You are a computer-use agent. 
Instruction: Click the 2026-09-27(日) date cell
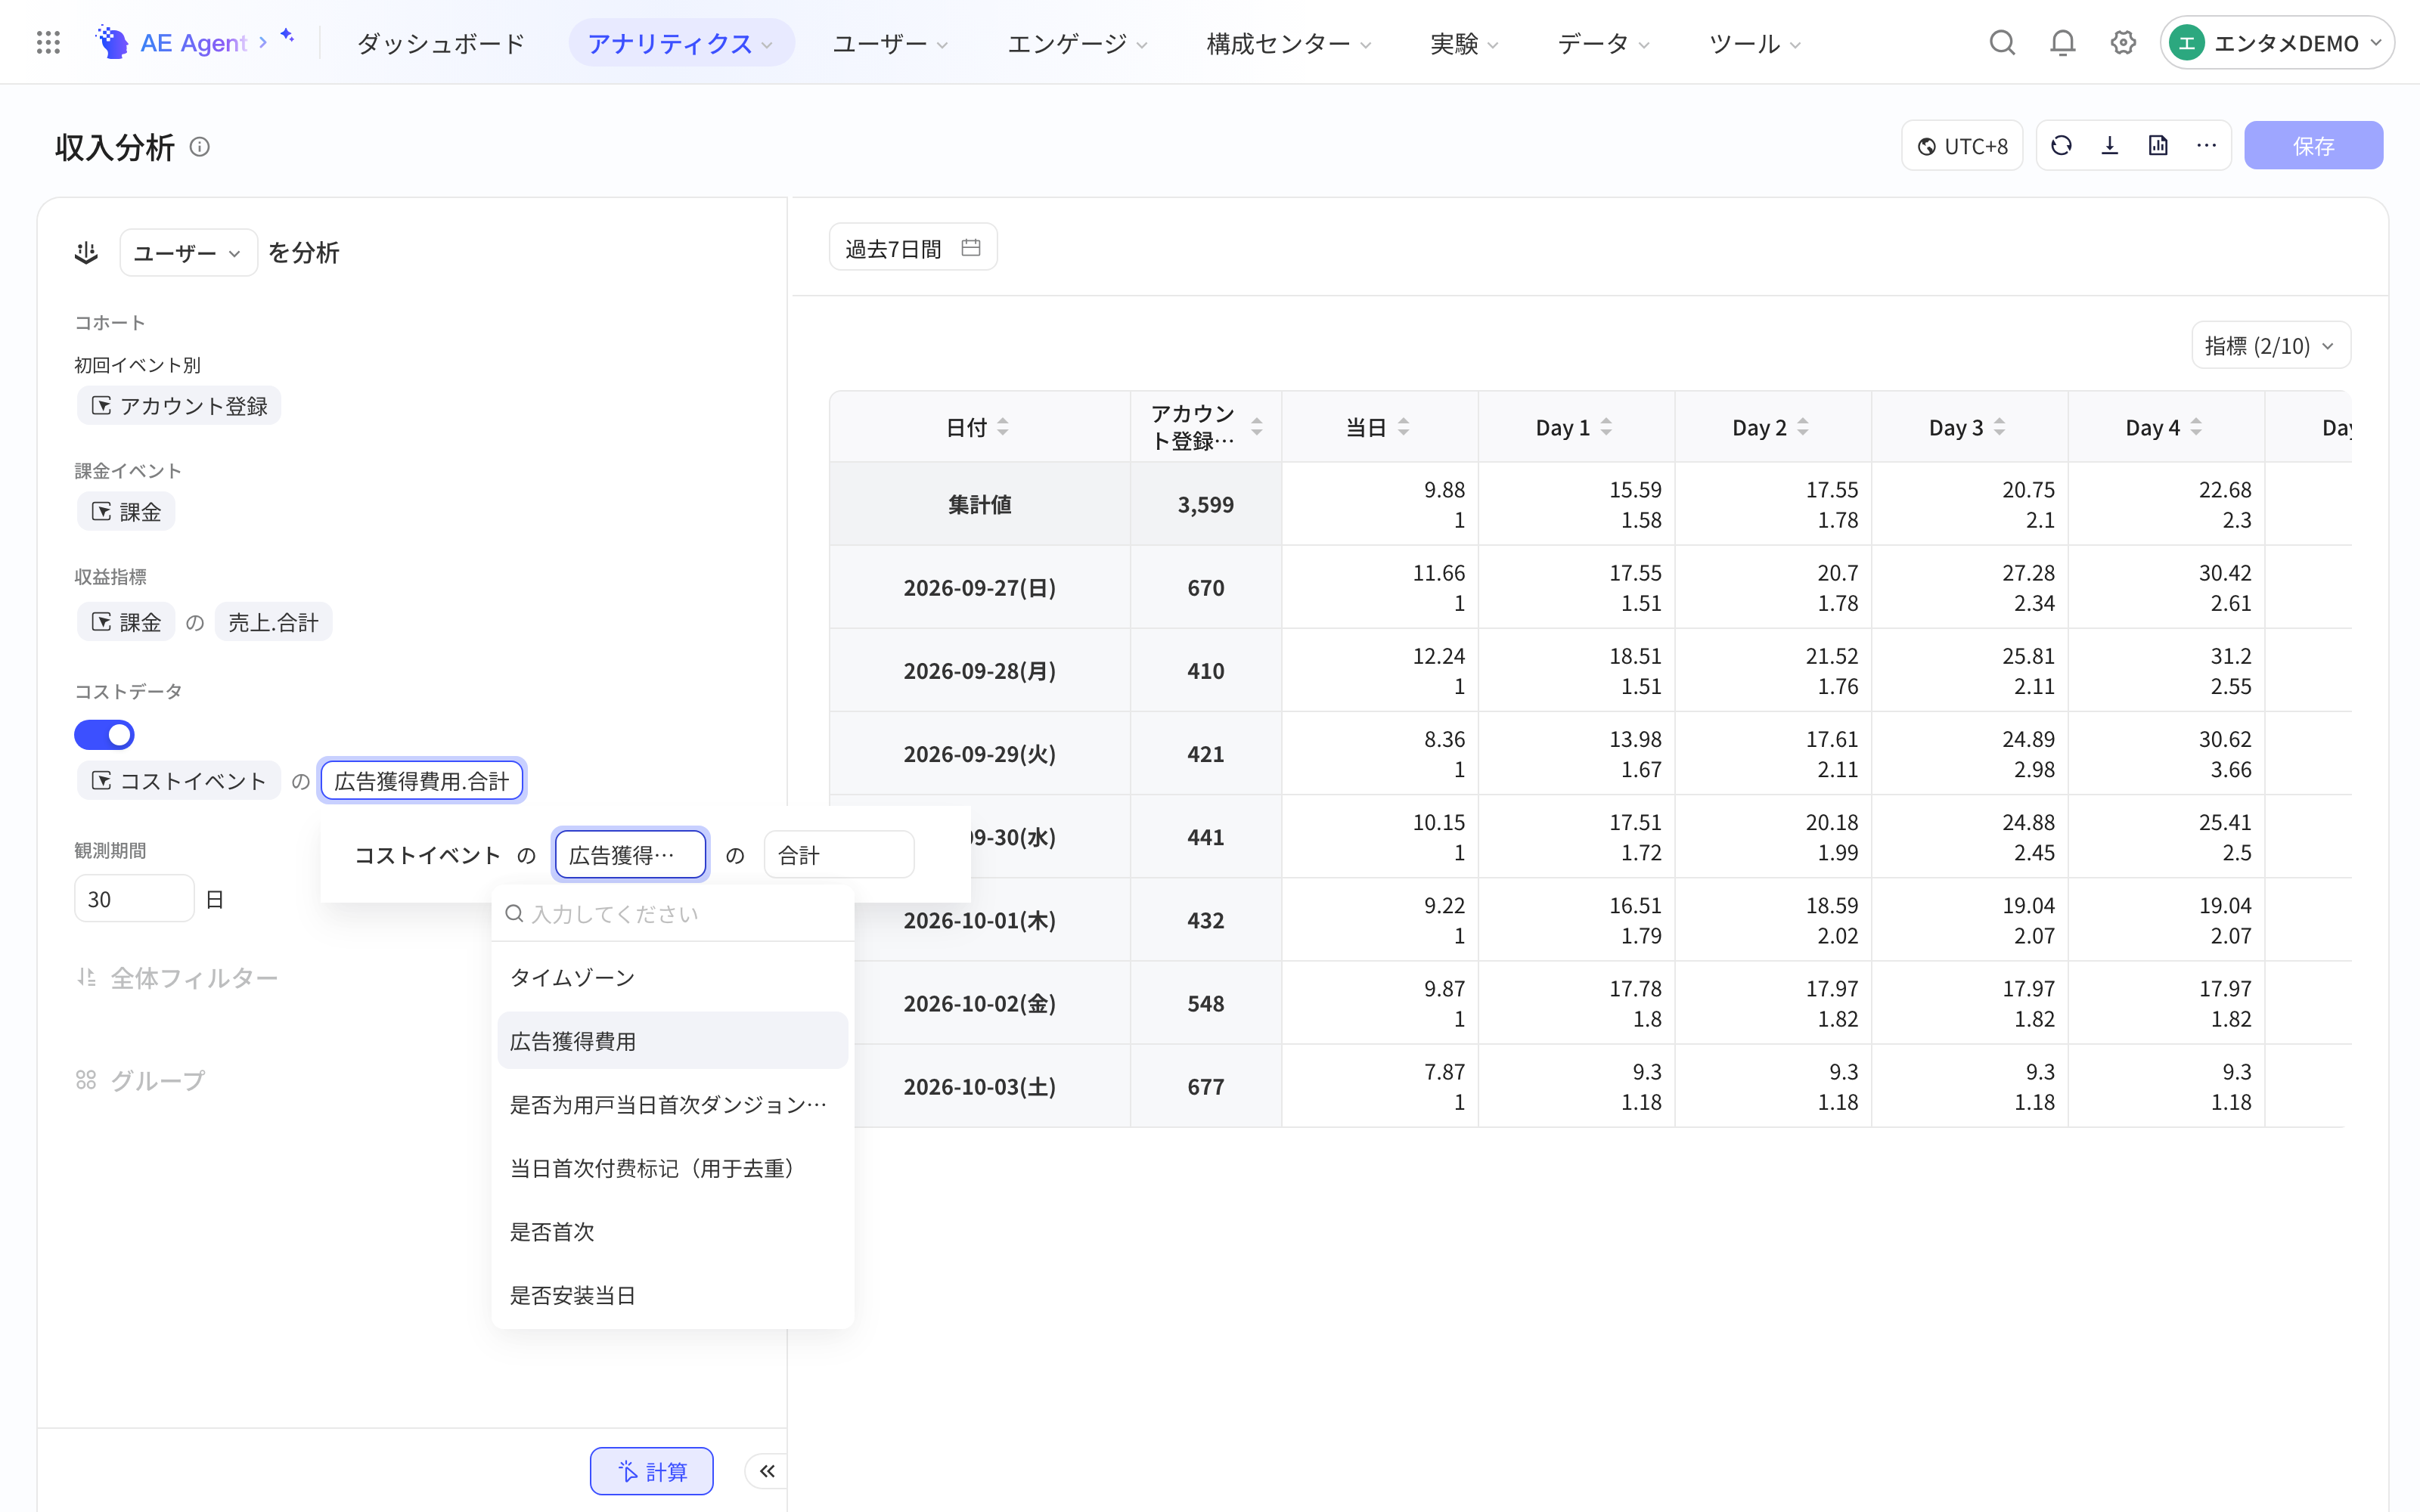[980, 587]
